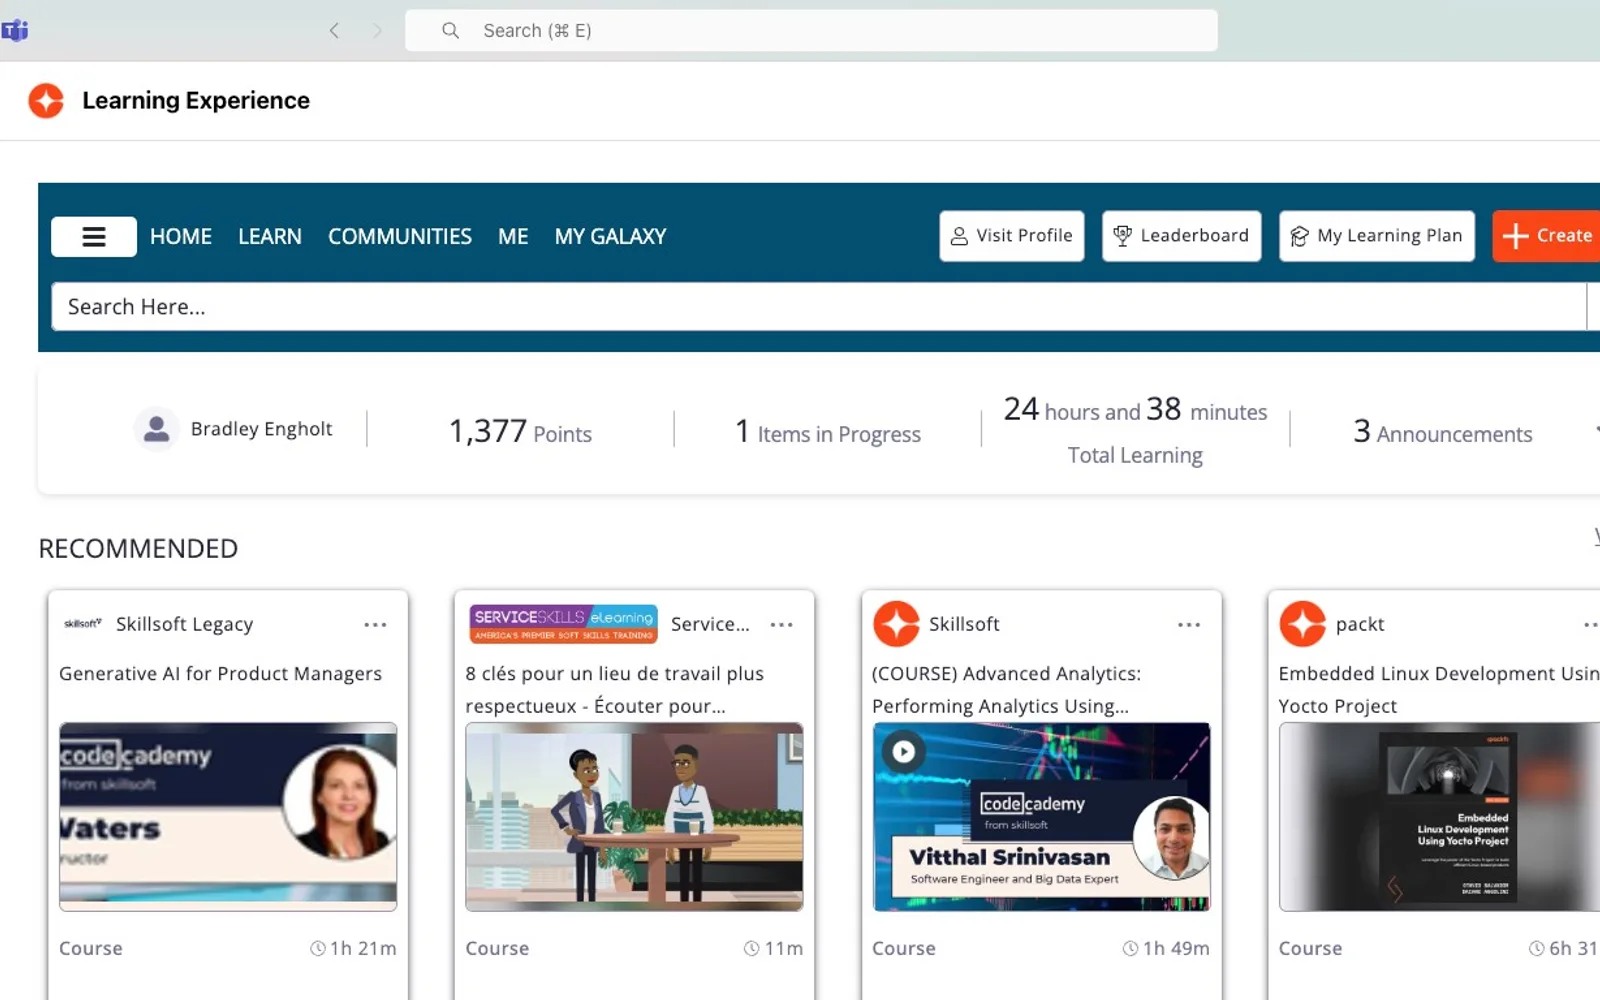Click the Search Here input field
Viewport: 1600px width, 1000px height.
(819, 307)
